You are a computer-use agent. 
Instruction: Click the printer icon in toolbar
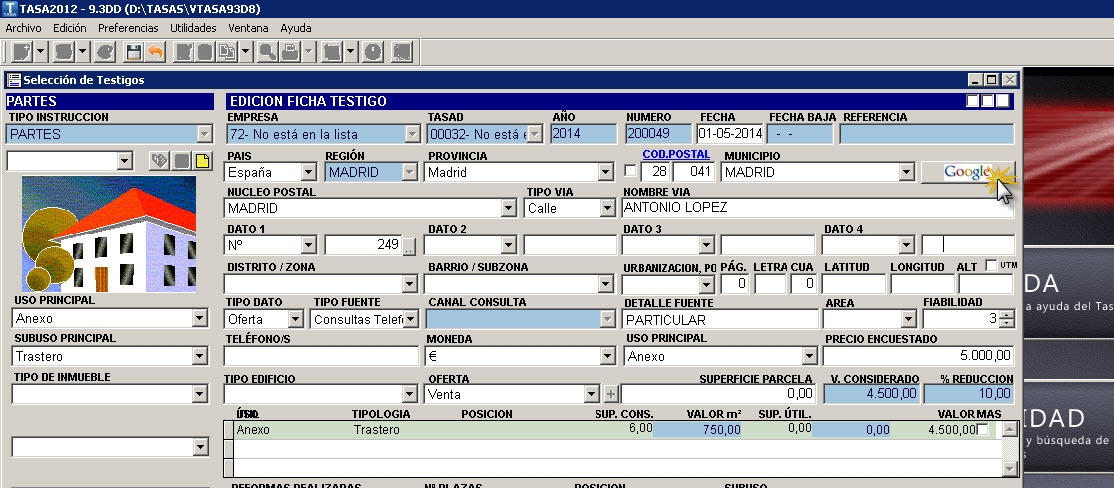(291, 52)
